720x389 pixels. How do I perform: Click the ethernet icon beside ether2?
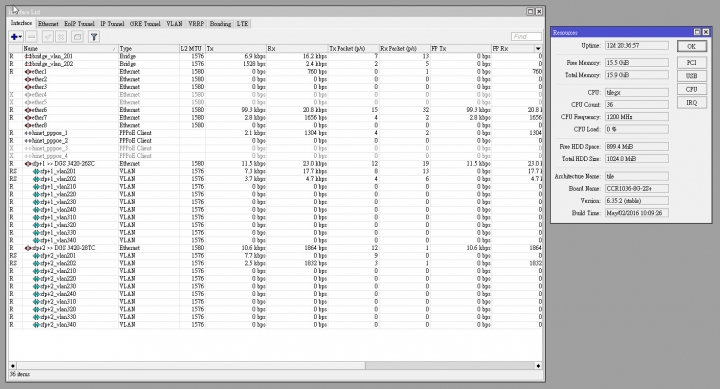click(x=28, y=79)
